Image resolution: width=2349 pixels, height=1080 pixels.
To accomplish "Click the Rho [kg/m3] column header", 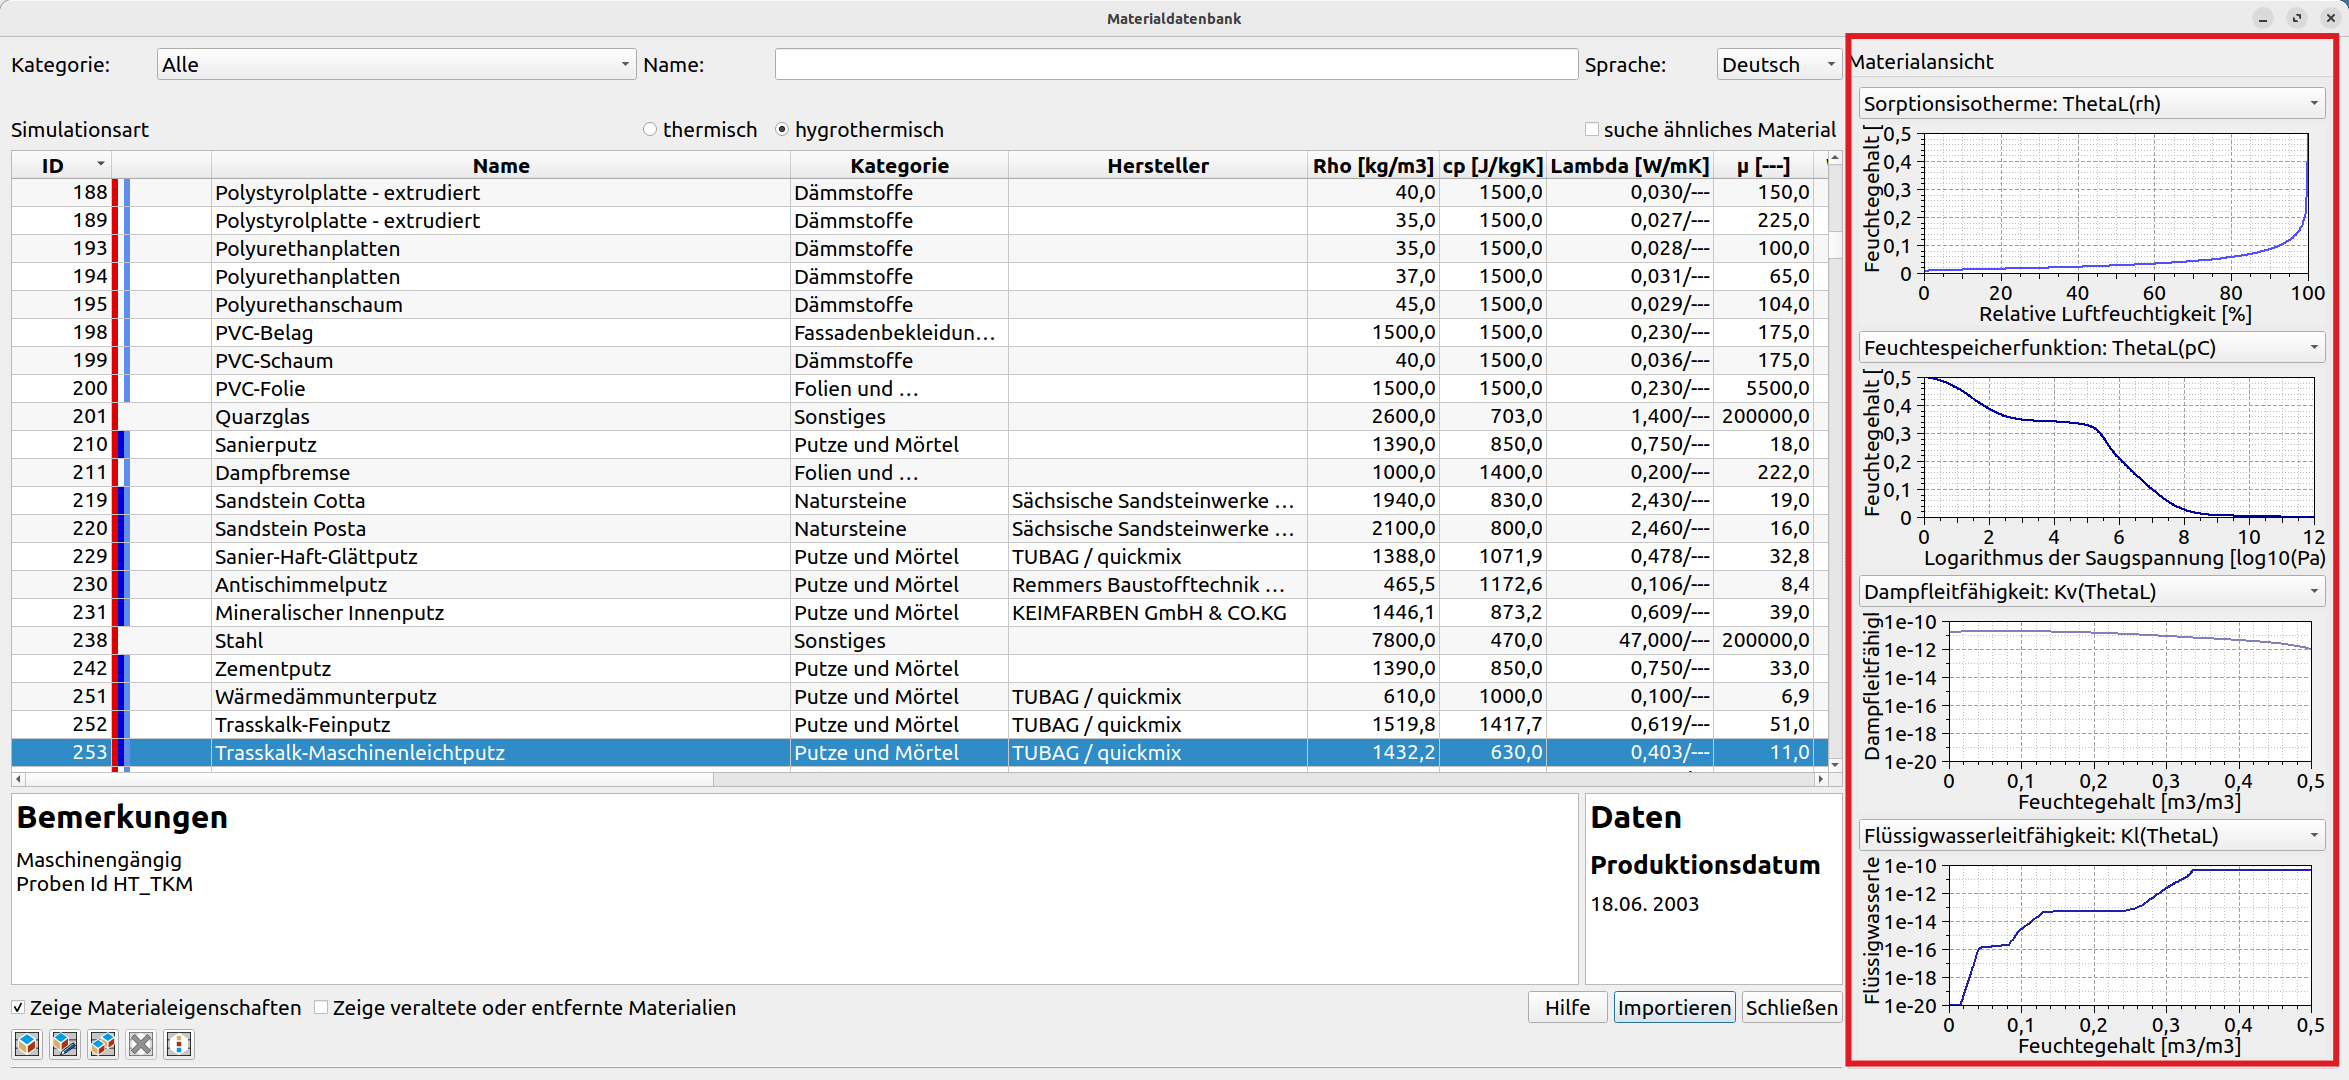I will [x=1373, y=166].
